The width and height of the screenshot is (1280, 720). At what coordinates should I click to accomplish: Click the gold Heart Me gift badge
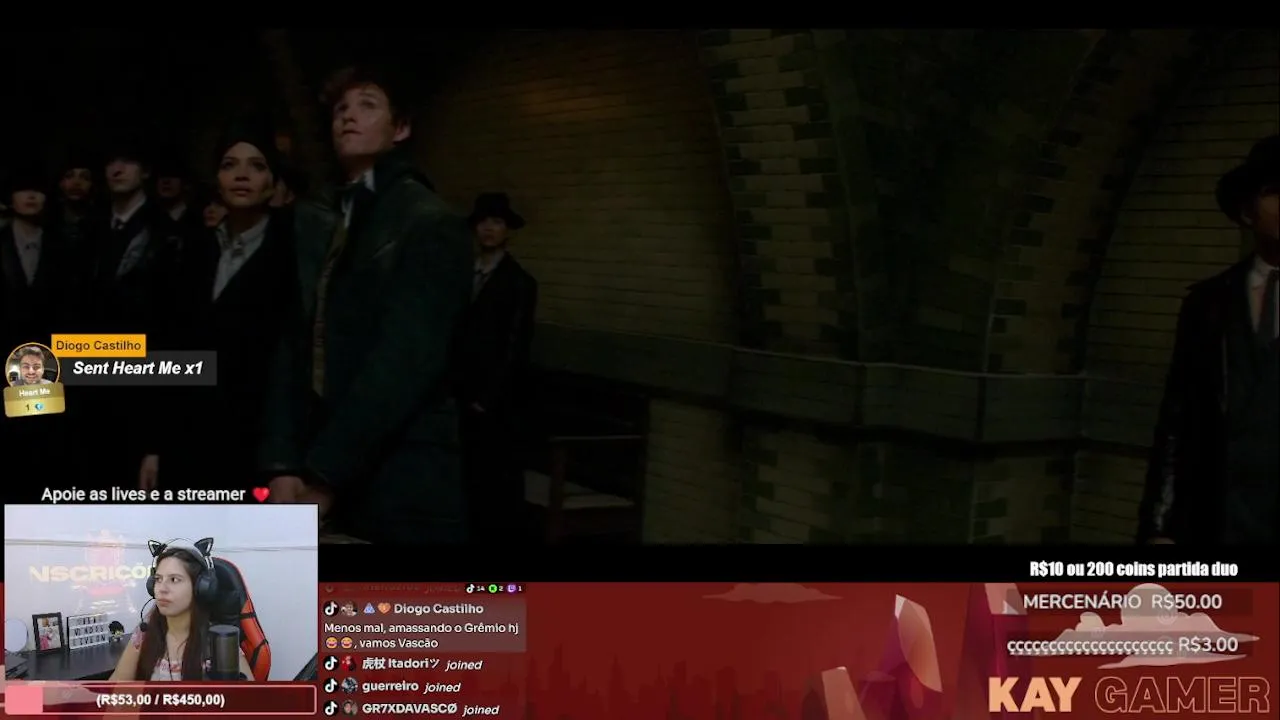pyautogui.click(x=35, y=400)
